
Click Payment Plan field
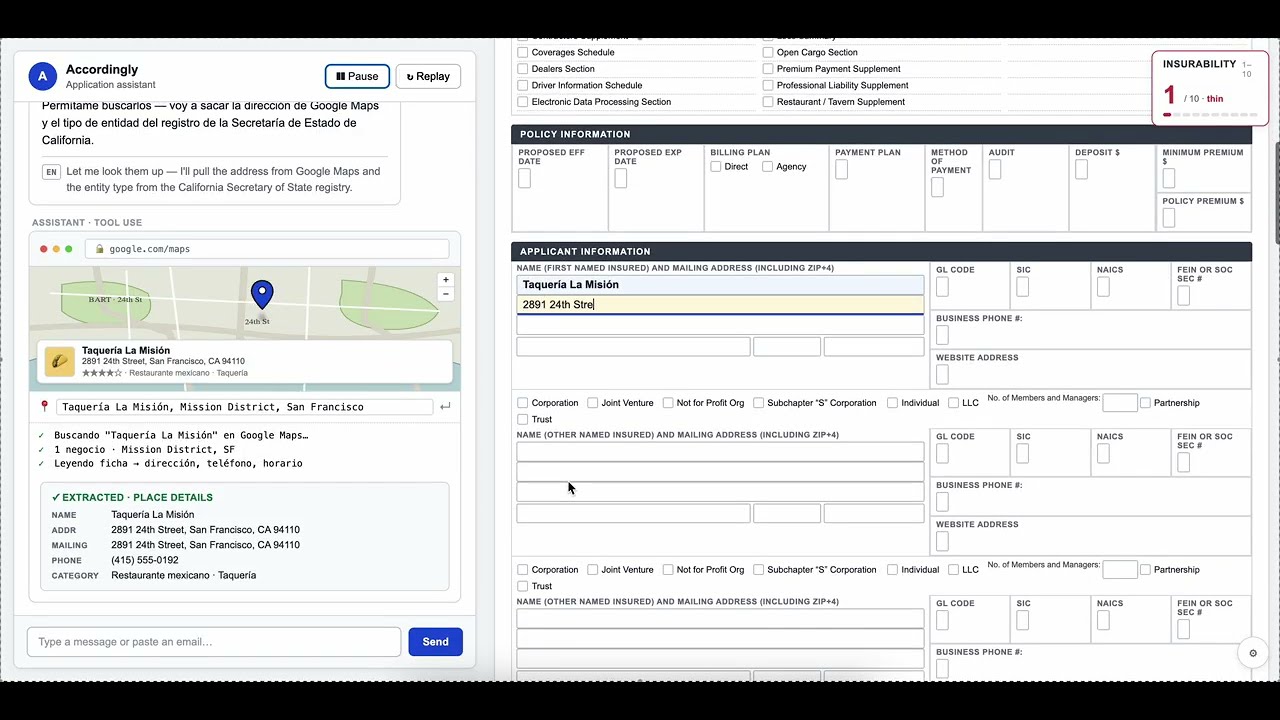[x=841, y=170]
